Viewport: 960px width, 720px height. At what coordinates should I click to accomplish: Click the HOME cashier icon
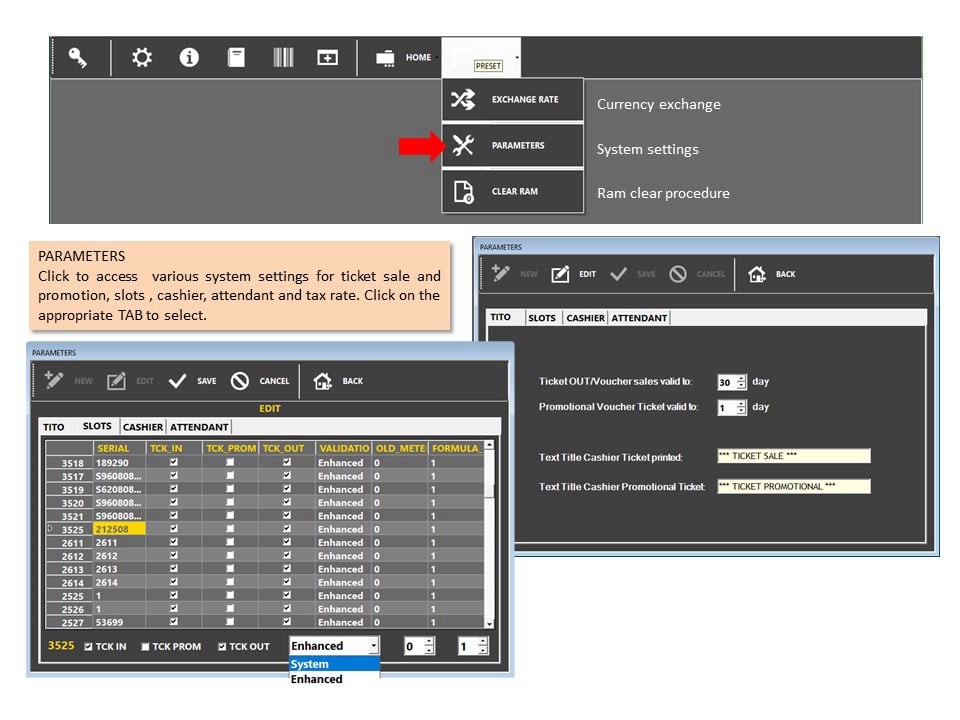tap(385, 58)
